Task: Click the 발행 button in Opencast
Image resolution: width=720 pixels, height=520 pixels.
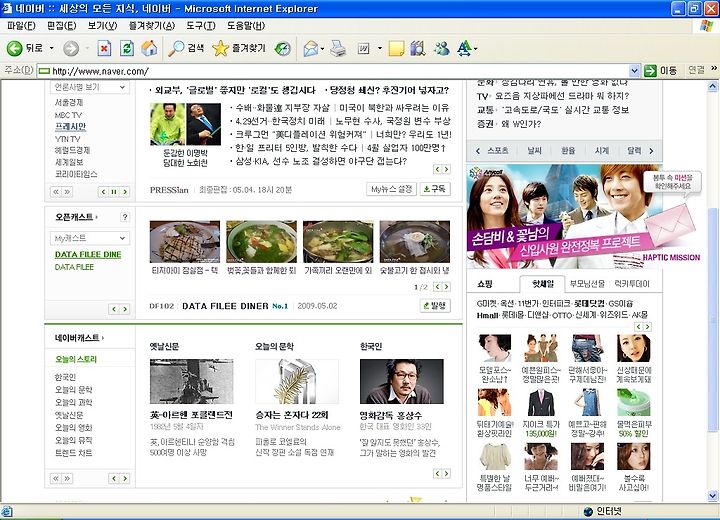Action: click(x=434, y=306)
